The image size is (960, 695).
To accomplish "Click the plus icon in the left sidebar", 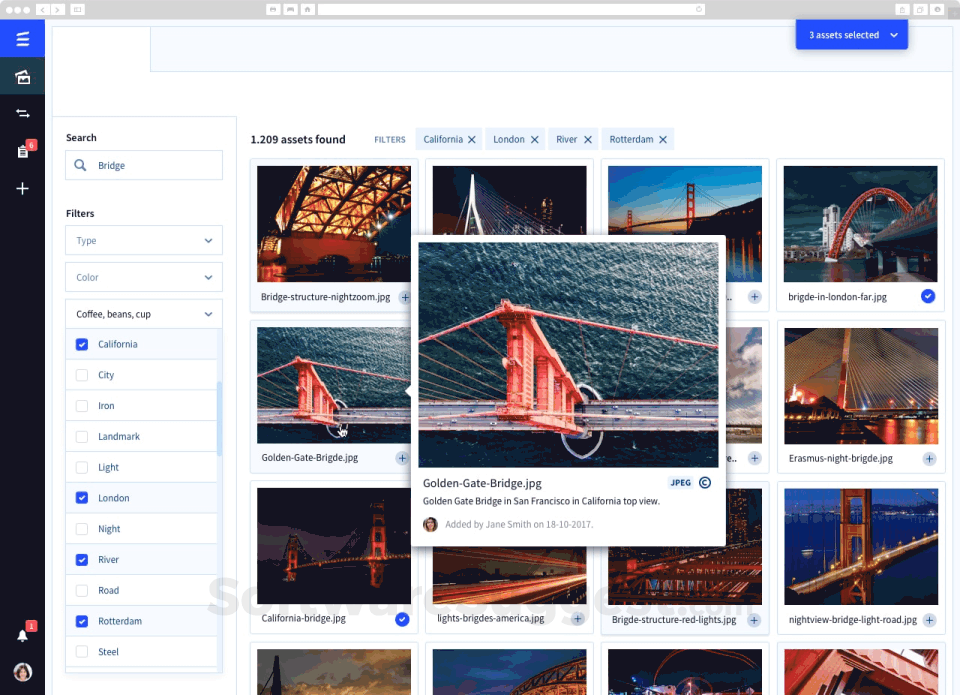I will click(22, 188).
